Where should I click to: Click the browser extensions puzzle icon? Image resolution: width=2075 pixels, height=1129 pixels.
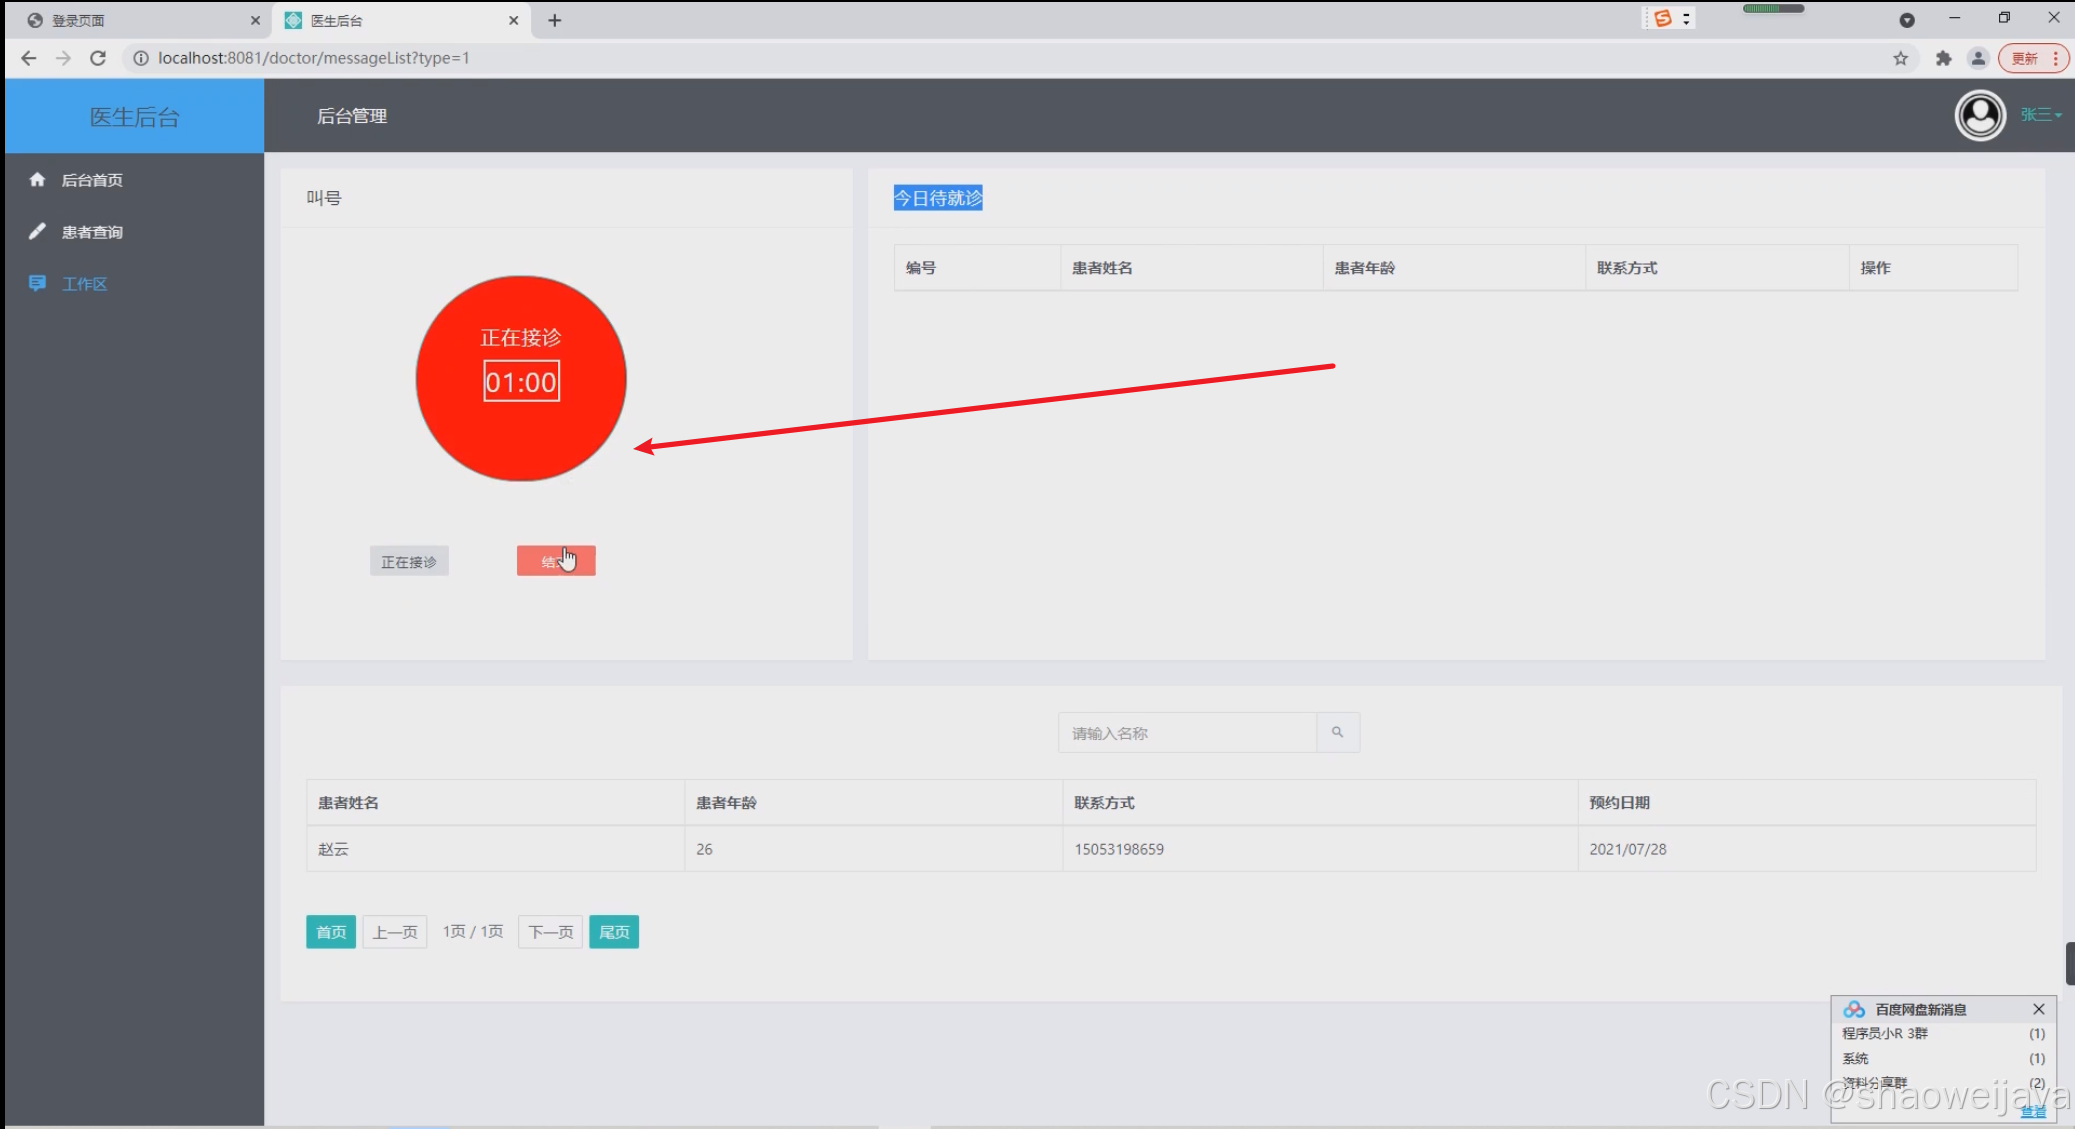[1943, 58]
